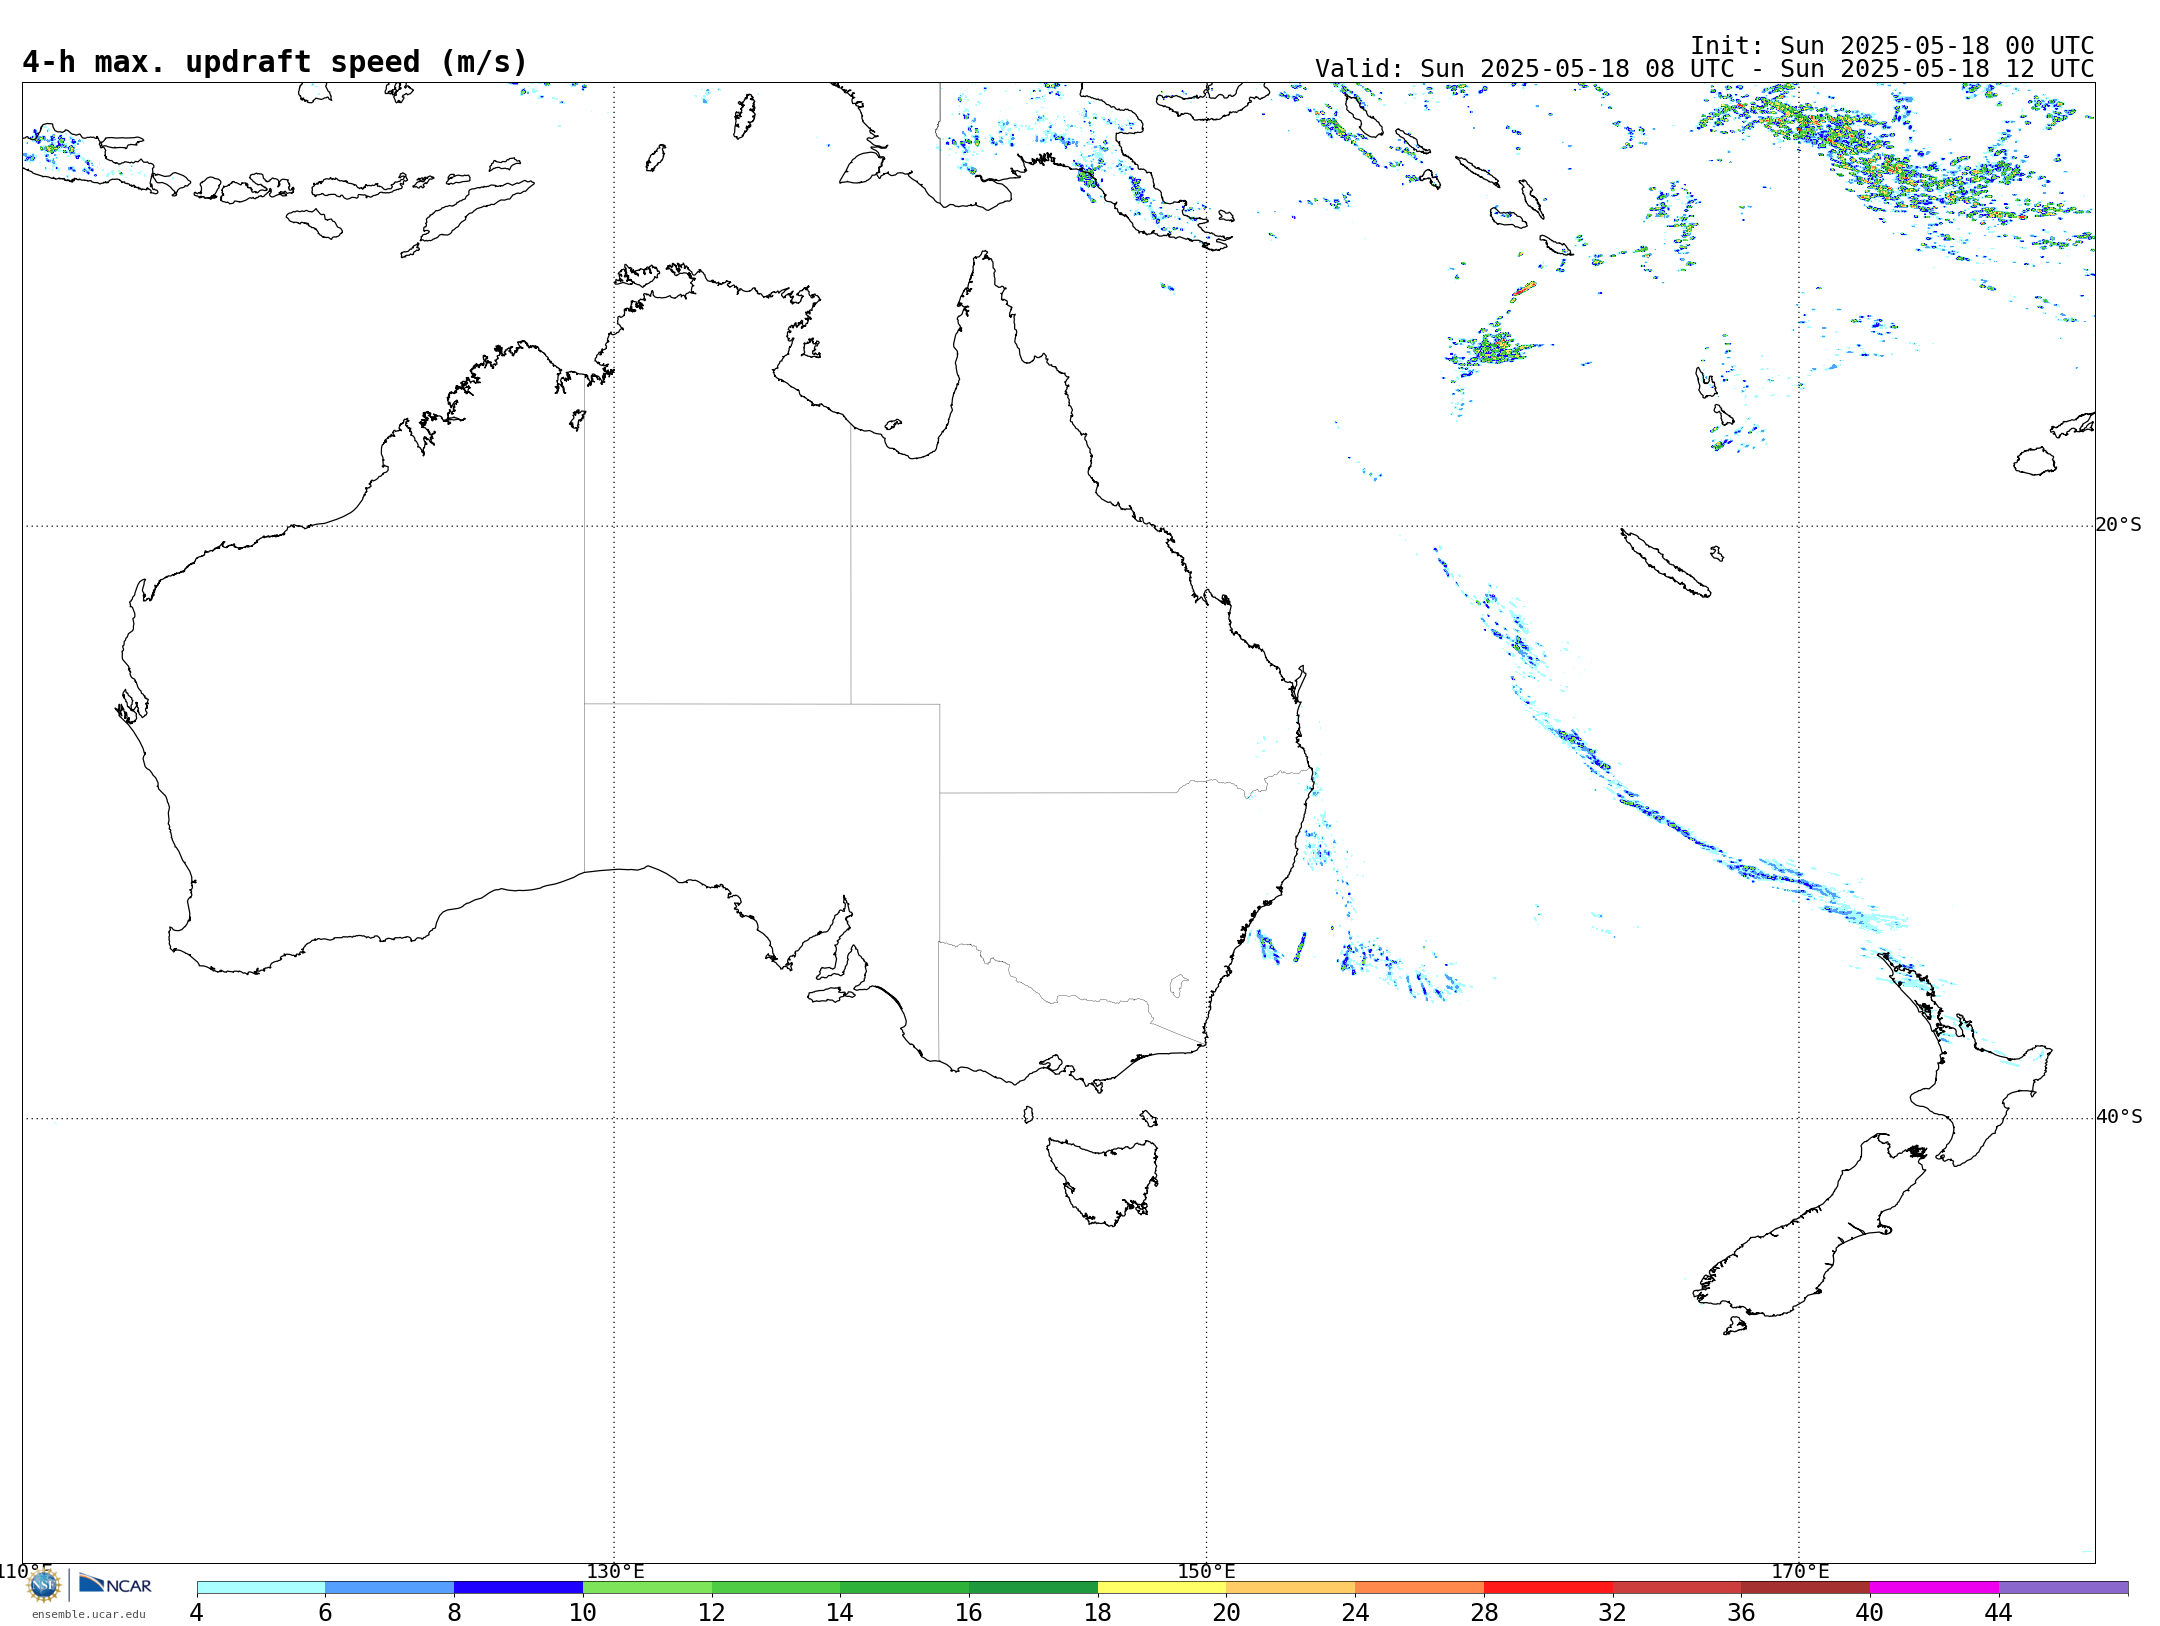The image size is (2160, 1626).
Task: Click the New Caledonia island outline
Action: tap(1665, 563)
